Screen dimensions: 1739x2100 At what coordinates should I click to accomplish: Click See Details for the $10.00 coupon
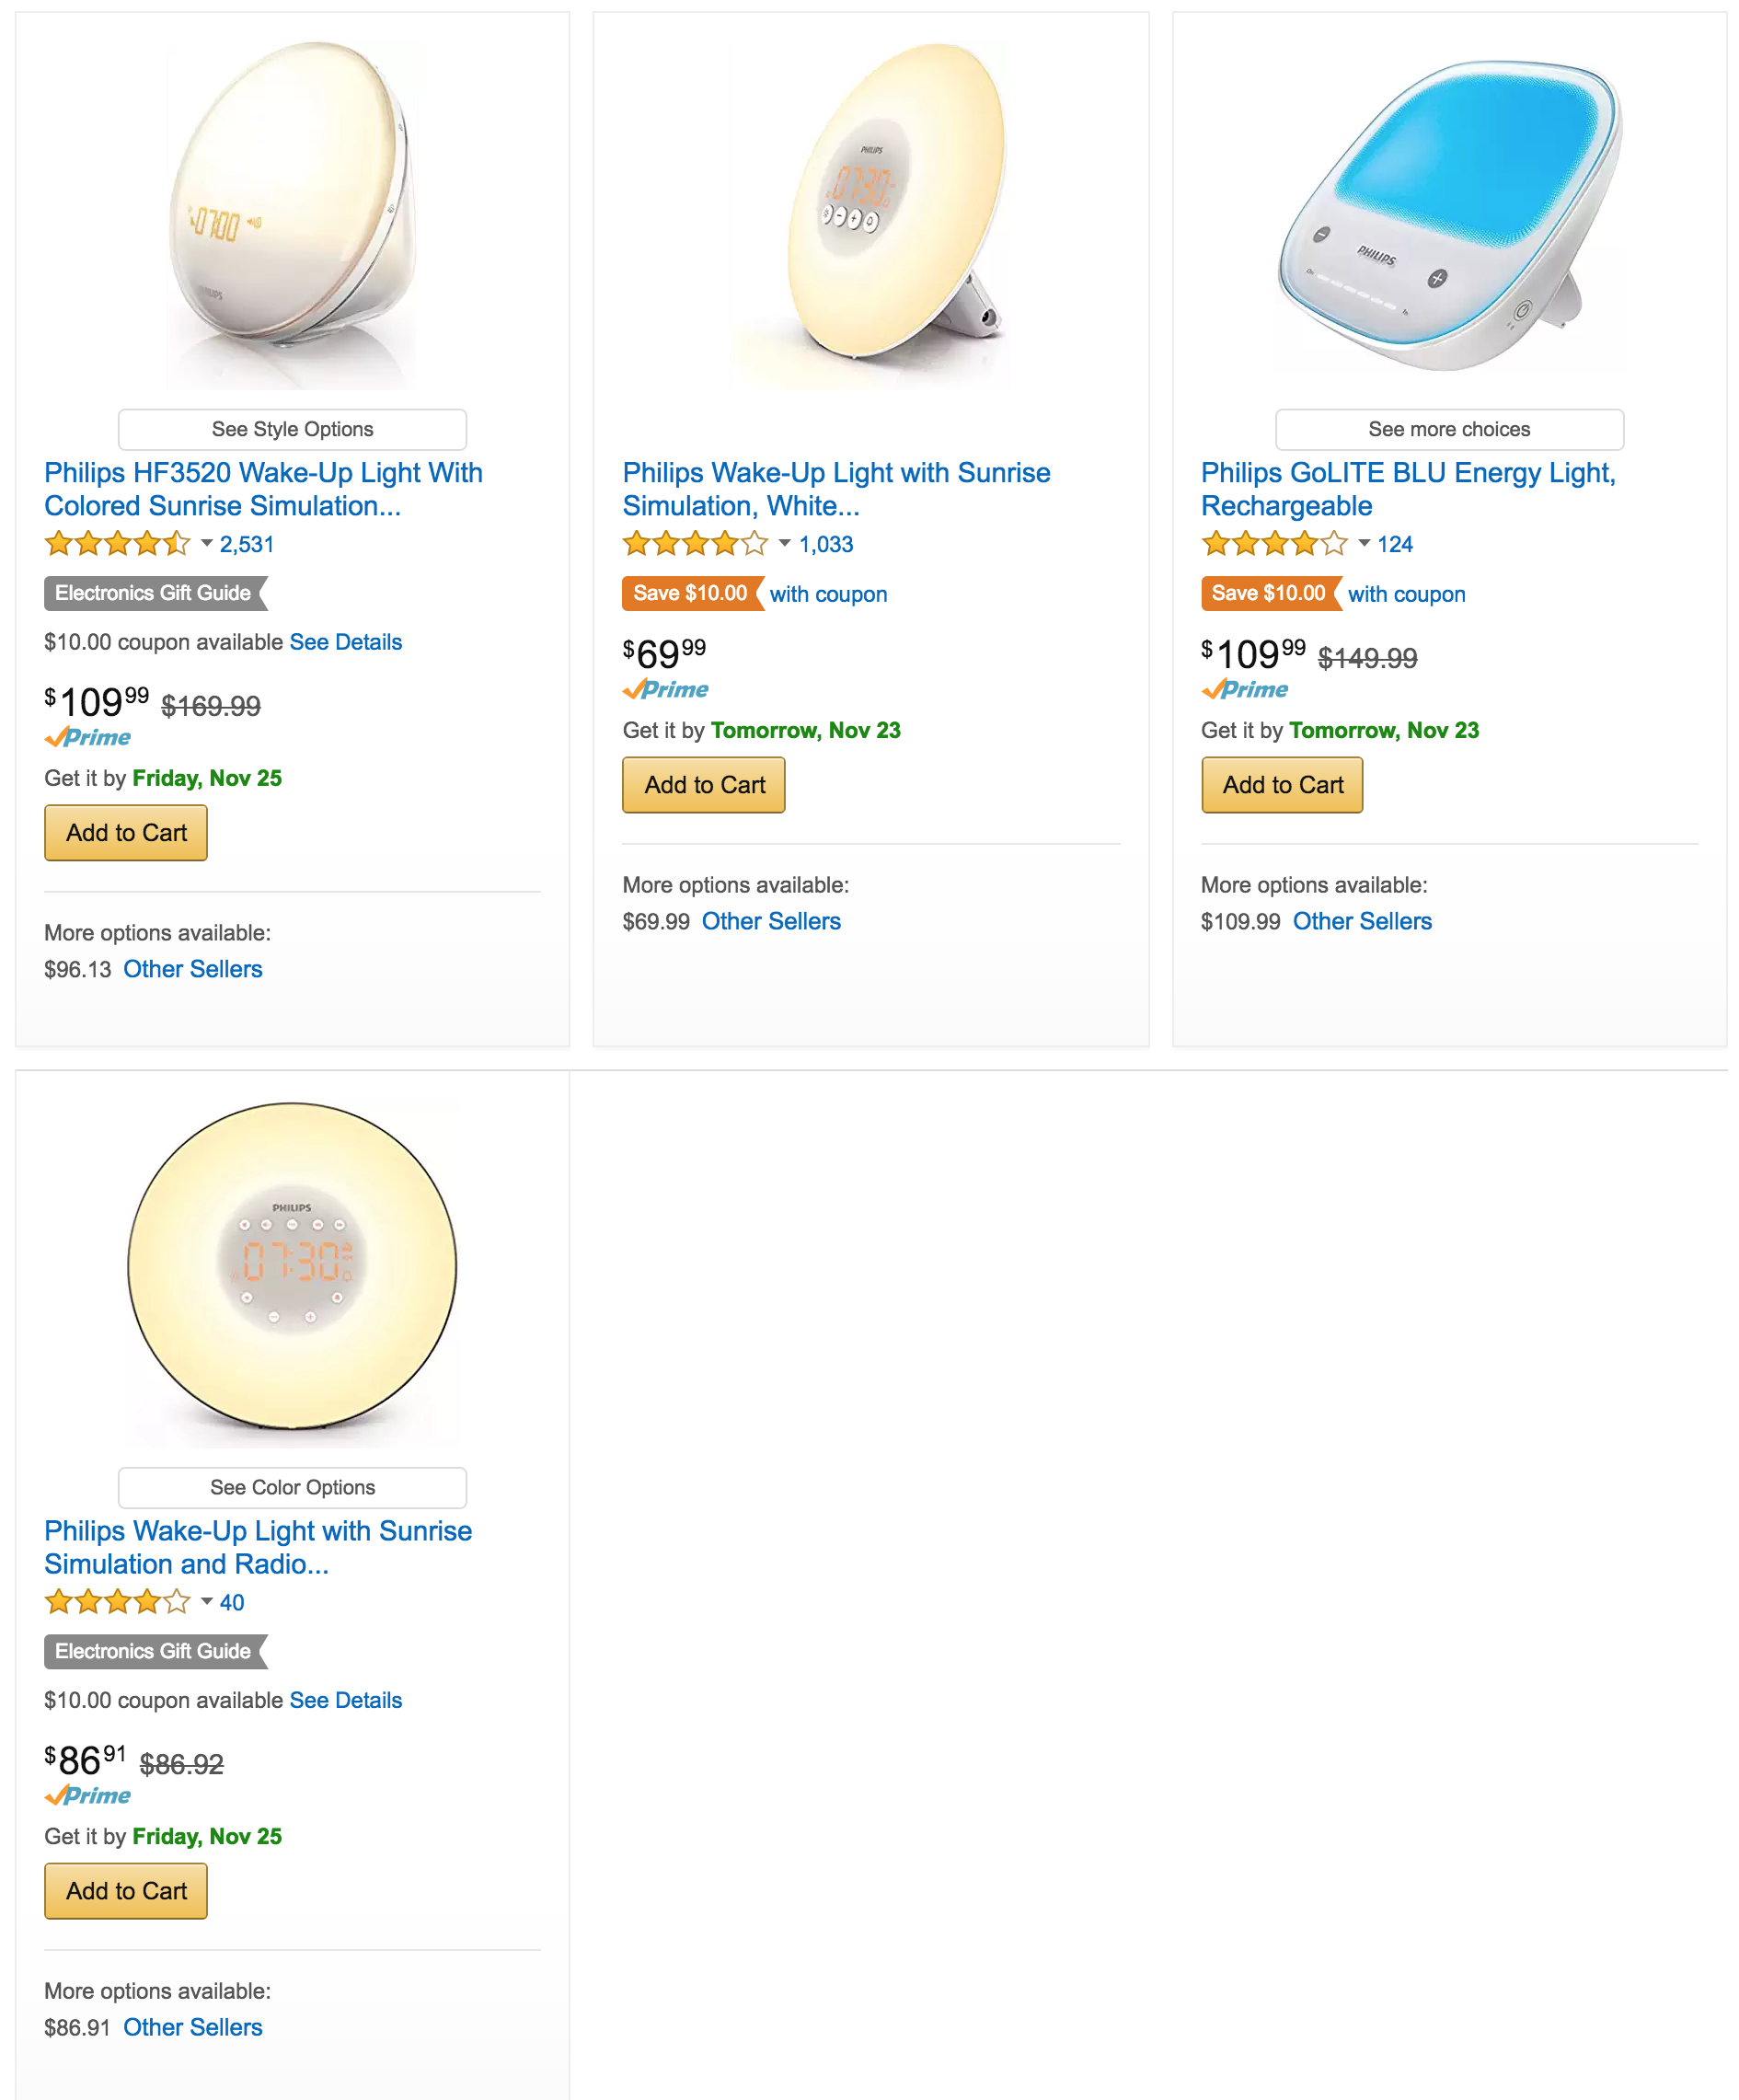coord(344,642)
